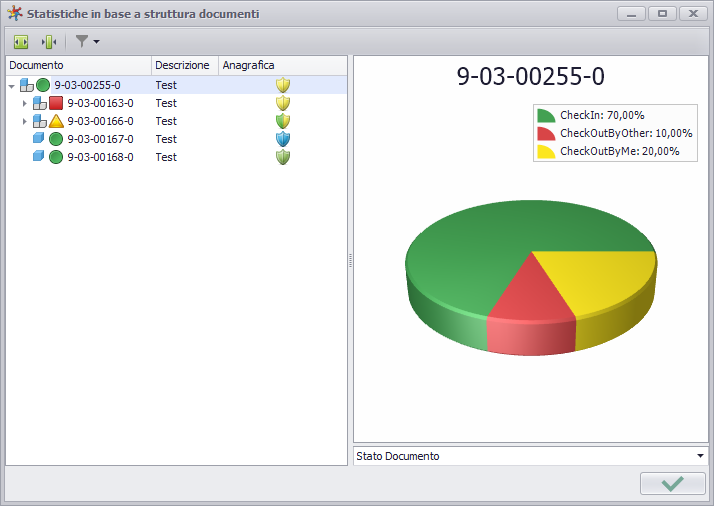Viewport: 714px width, 506px height.
Task: Click green-yellow shield in 9-03-00166-0 row
Action: click(283, 121)
